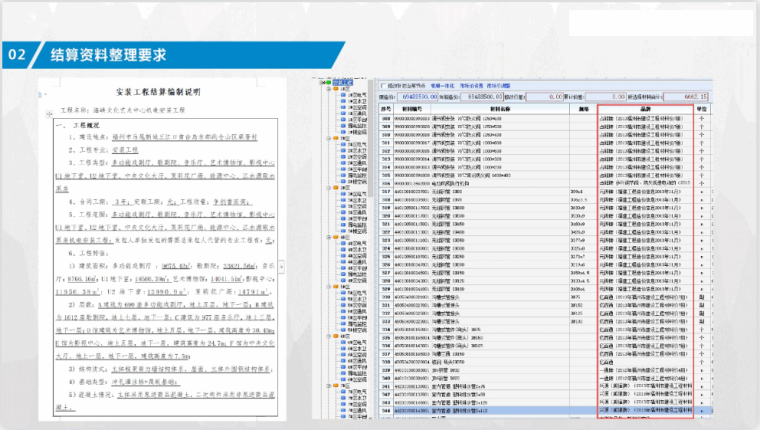This screenshot has height=430, width=760.
Task: Toggle the checkbox above the materials table
Action: [x=383, y=84]
